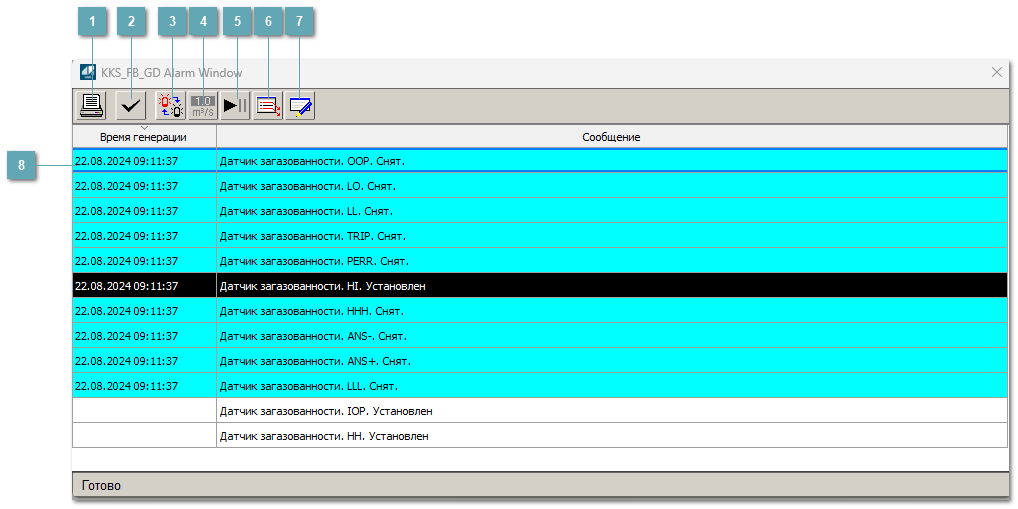
Task: Toggle the alarm lamp switch icon
Action: tap(171, 105)
